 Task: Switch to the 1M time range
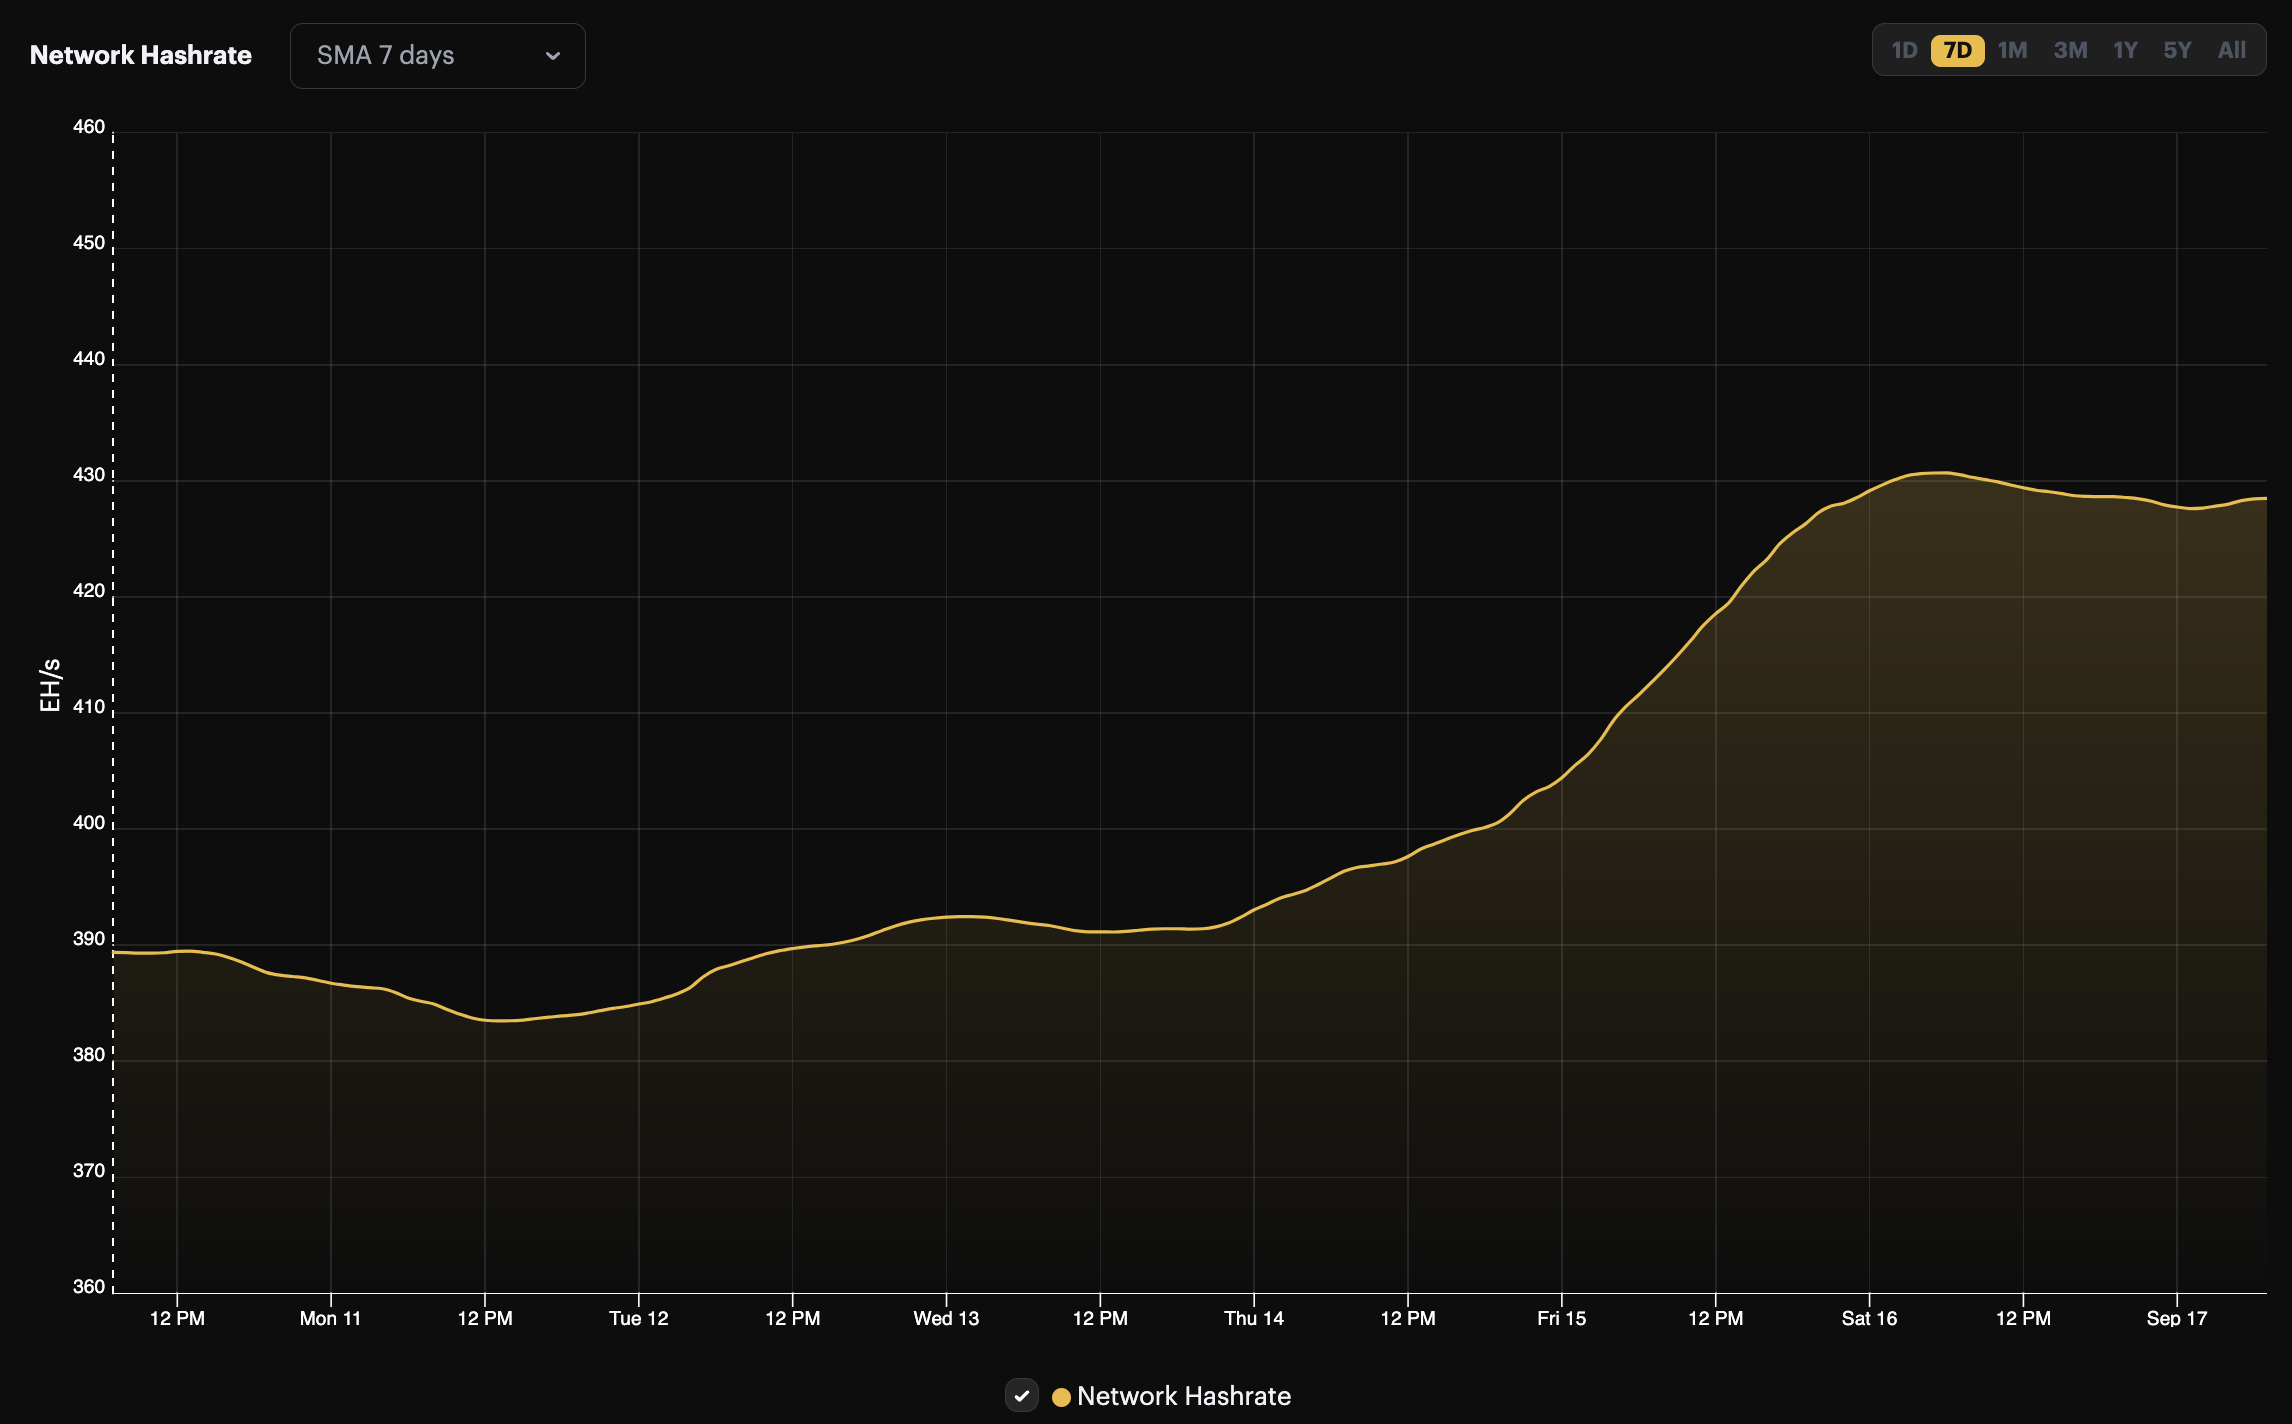click(x=2012, y=49)
